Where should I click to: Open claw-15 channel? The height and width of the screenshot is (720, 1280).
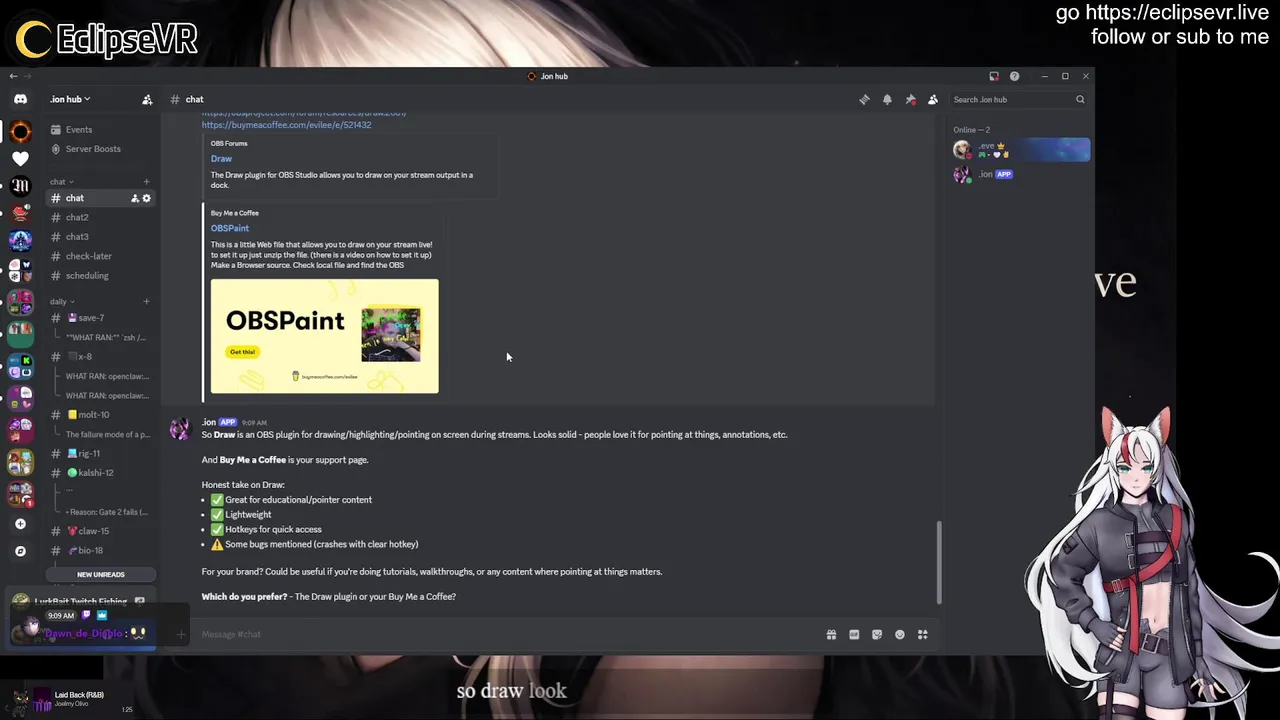pos(99,531)
